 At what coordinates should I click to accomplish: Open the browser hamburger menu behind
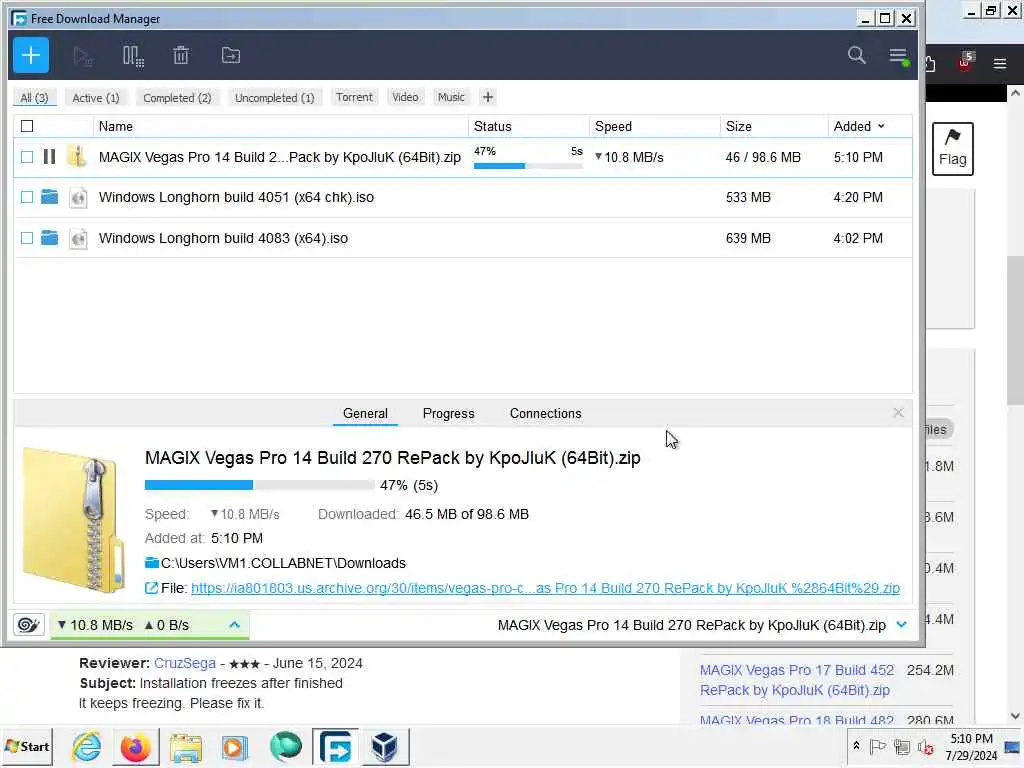999,63
